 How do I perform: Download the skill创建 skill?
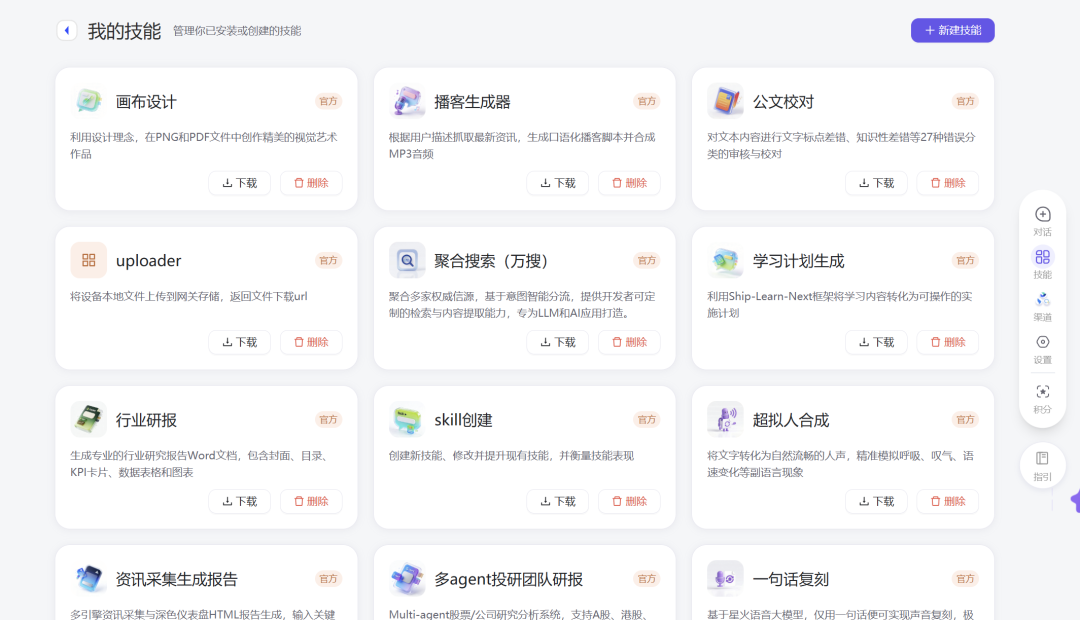(x=557, y=501)
